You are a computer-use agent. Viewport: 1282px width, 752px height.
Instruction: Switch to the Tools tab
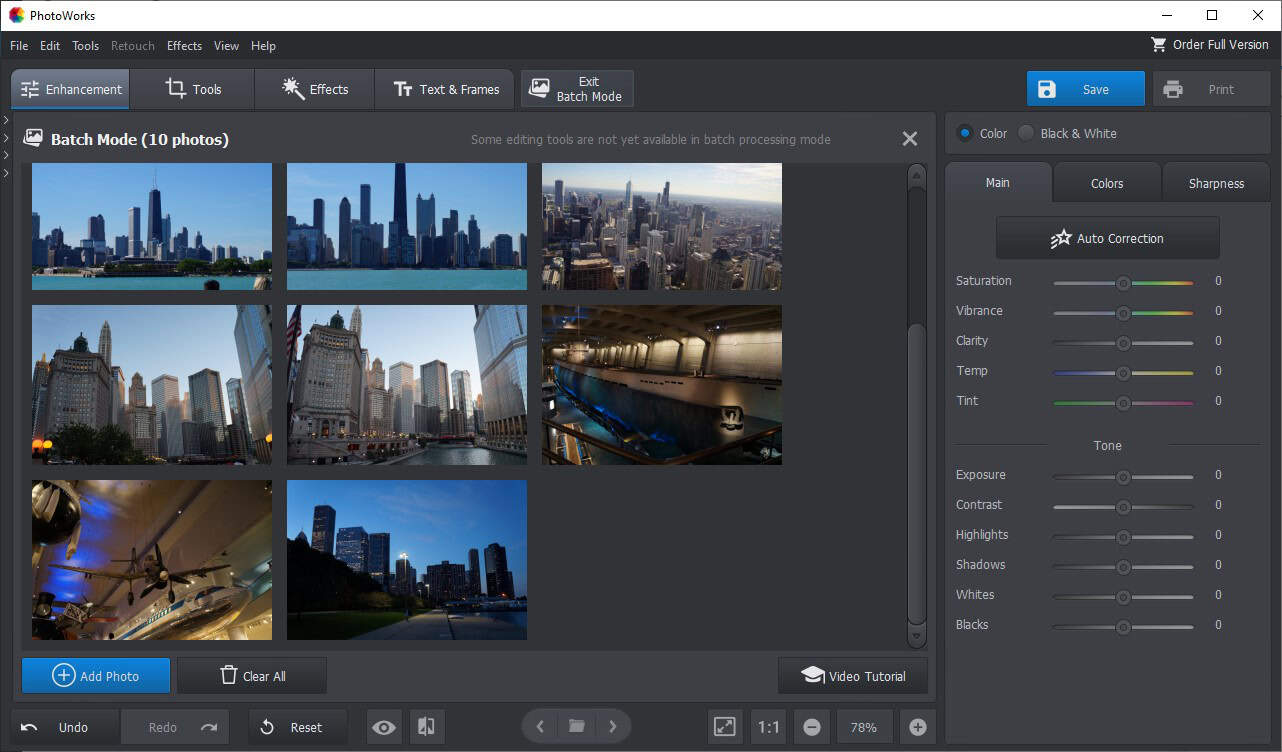pyautogui.click(x=192, y=89)
